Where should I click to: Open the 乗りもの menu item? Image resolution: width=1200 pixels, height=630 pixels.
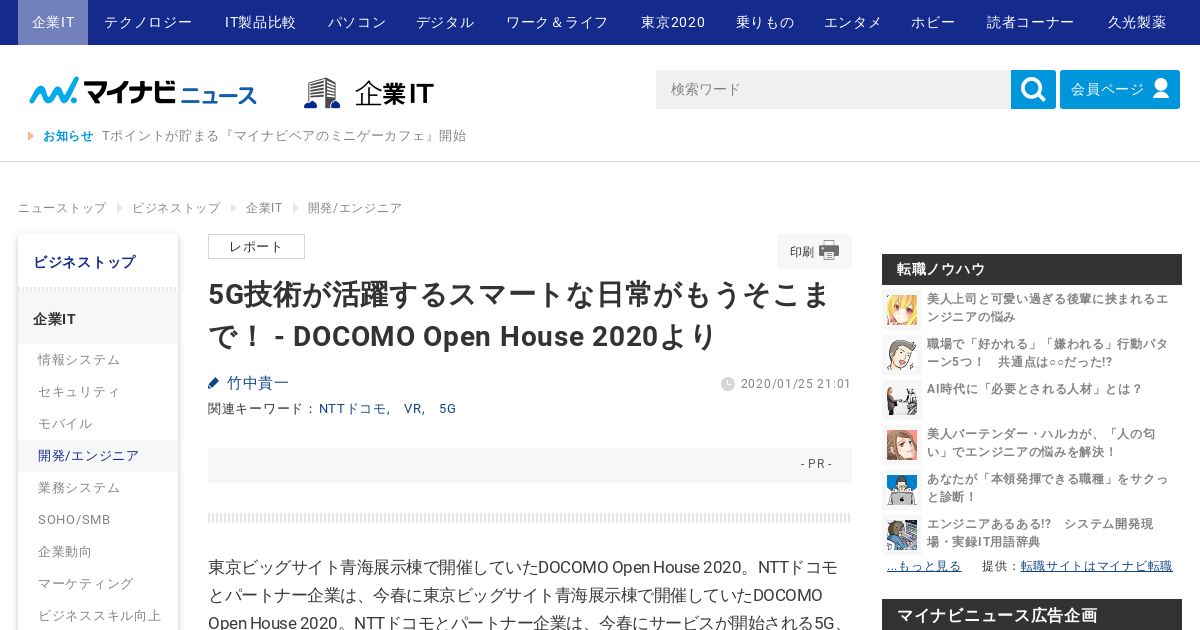click(x=765, y=22)
